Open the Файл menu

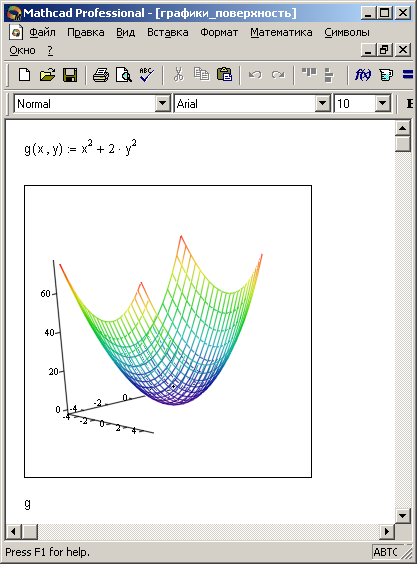tap(42, 32)
